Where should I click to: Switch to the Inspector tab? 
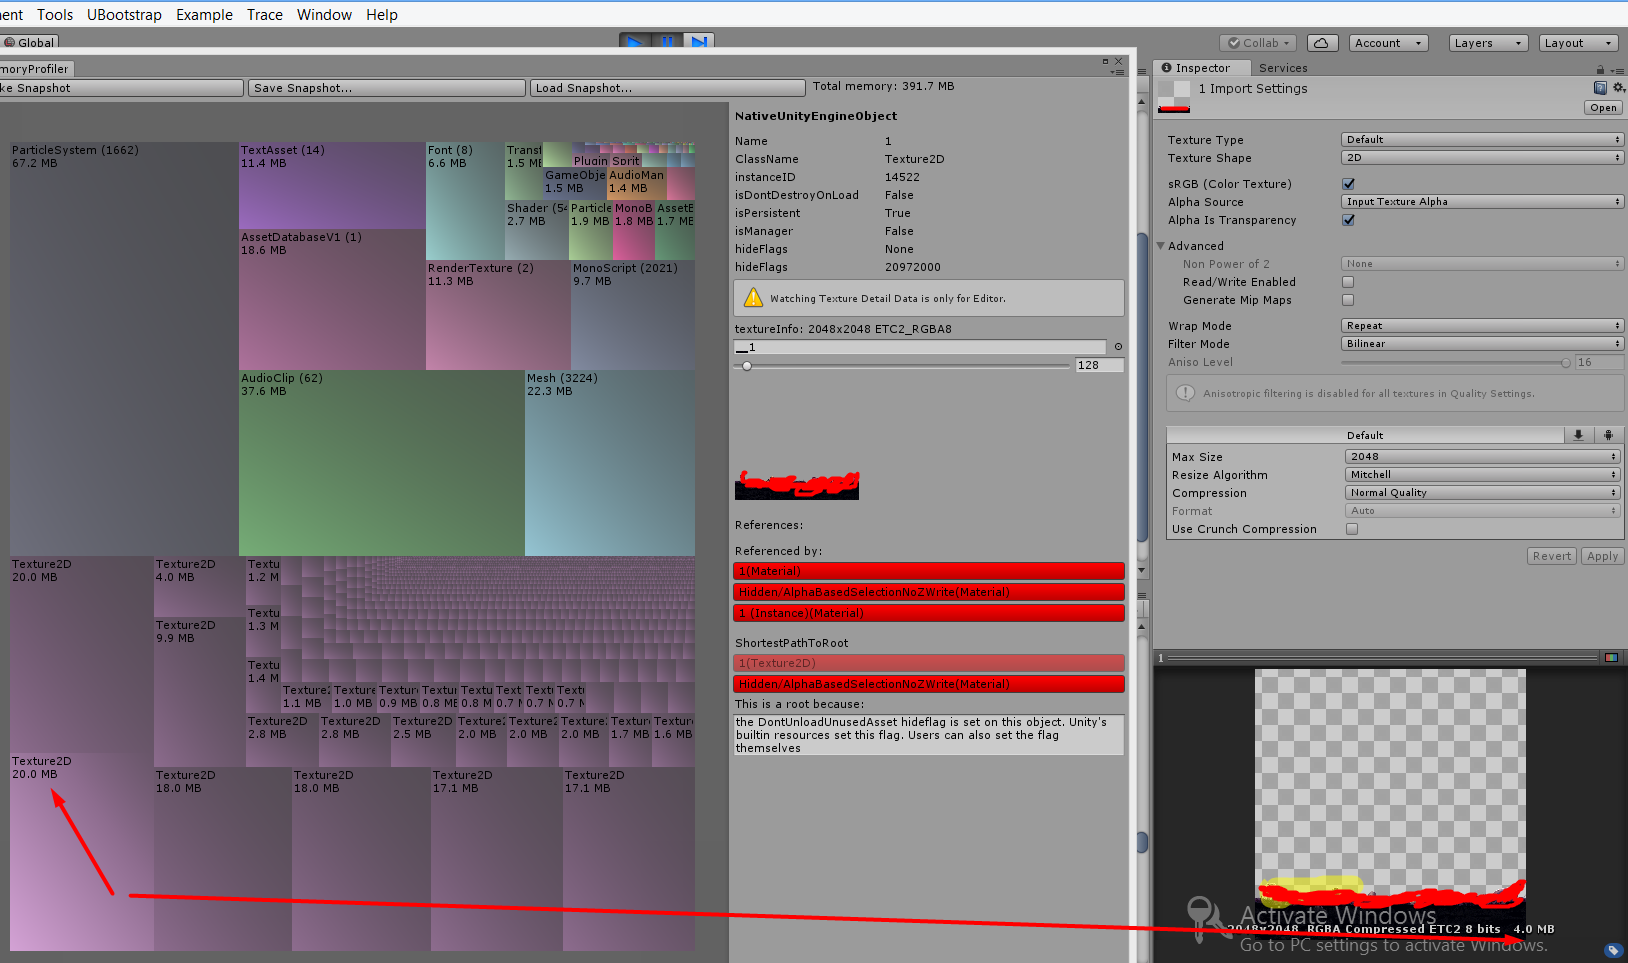[1202, 68]
